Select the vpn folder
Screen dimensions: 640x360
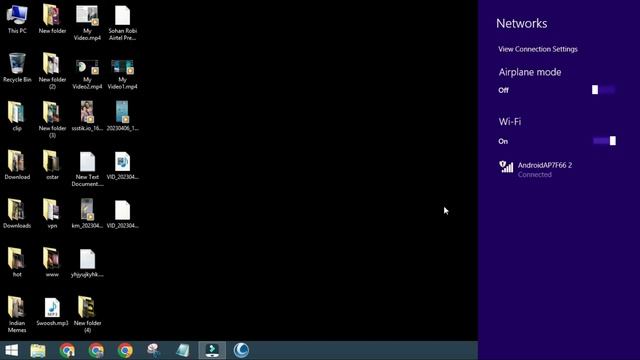pos(52,213)
